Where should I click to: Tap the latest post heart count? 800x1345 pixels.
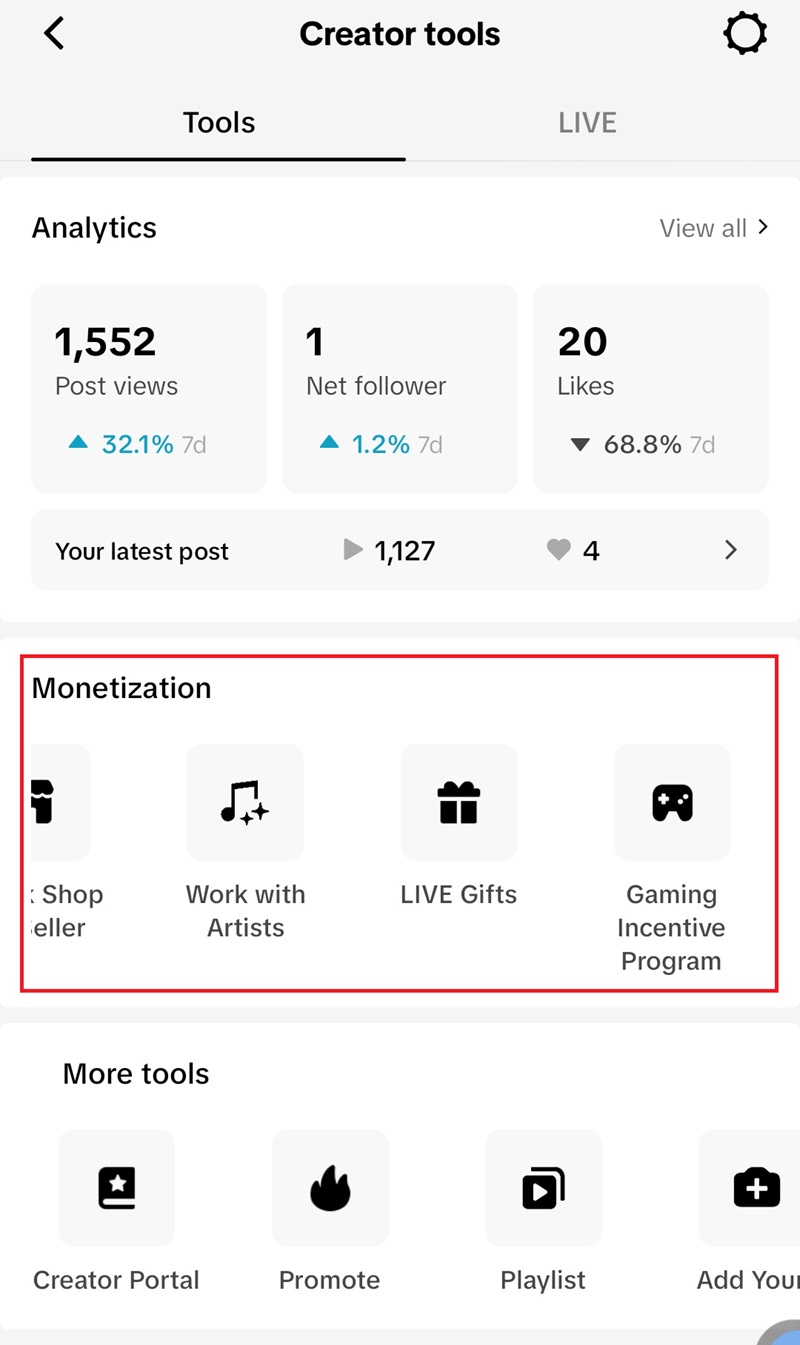point(574,551)
